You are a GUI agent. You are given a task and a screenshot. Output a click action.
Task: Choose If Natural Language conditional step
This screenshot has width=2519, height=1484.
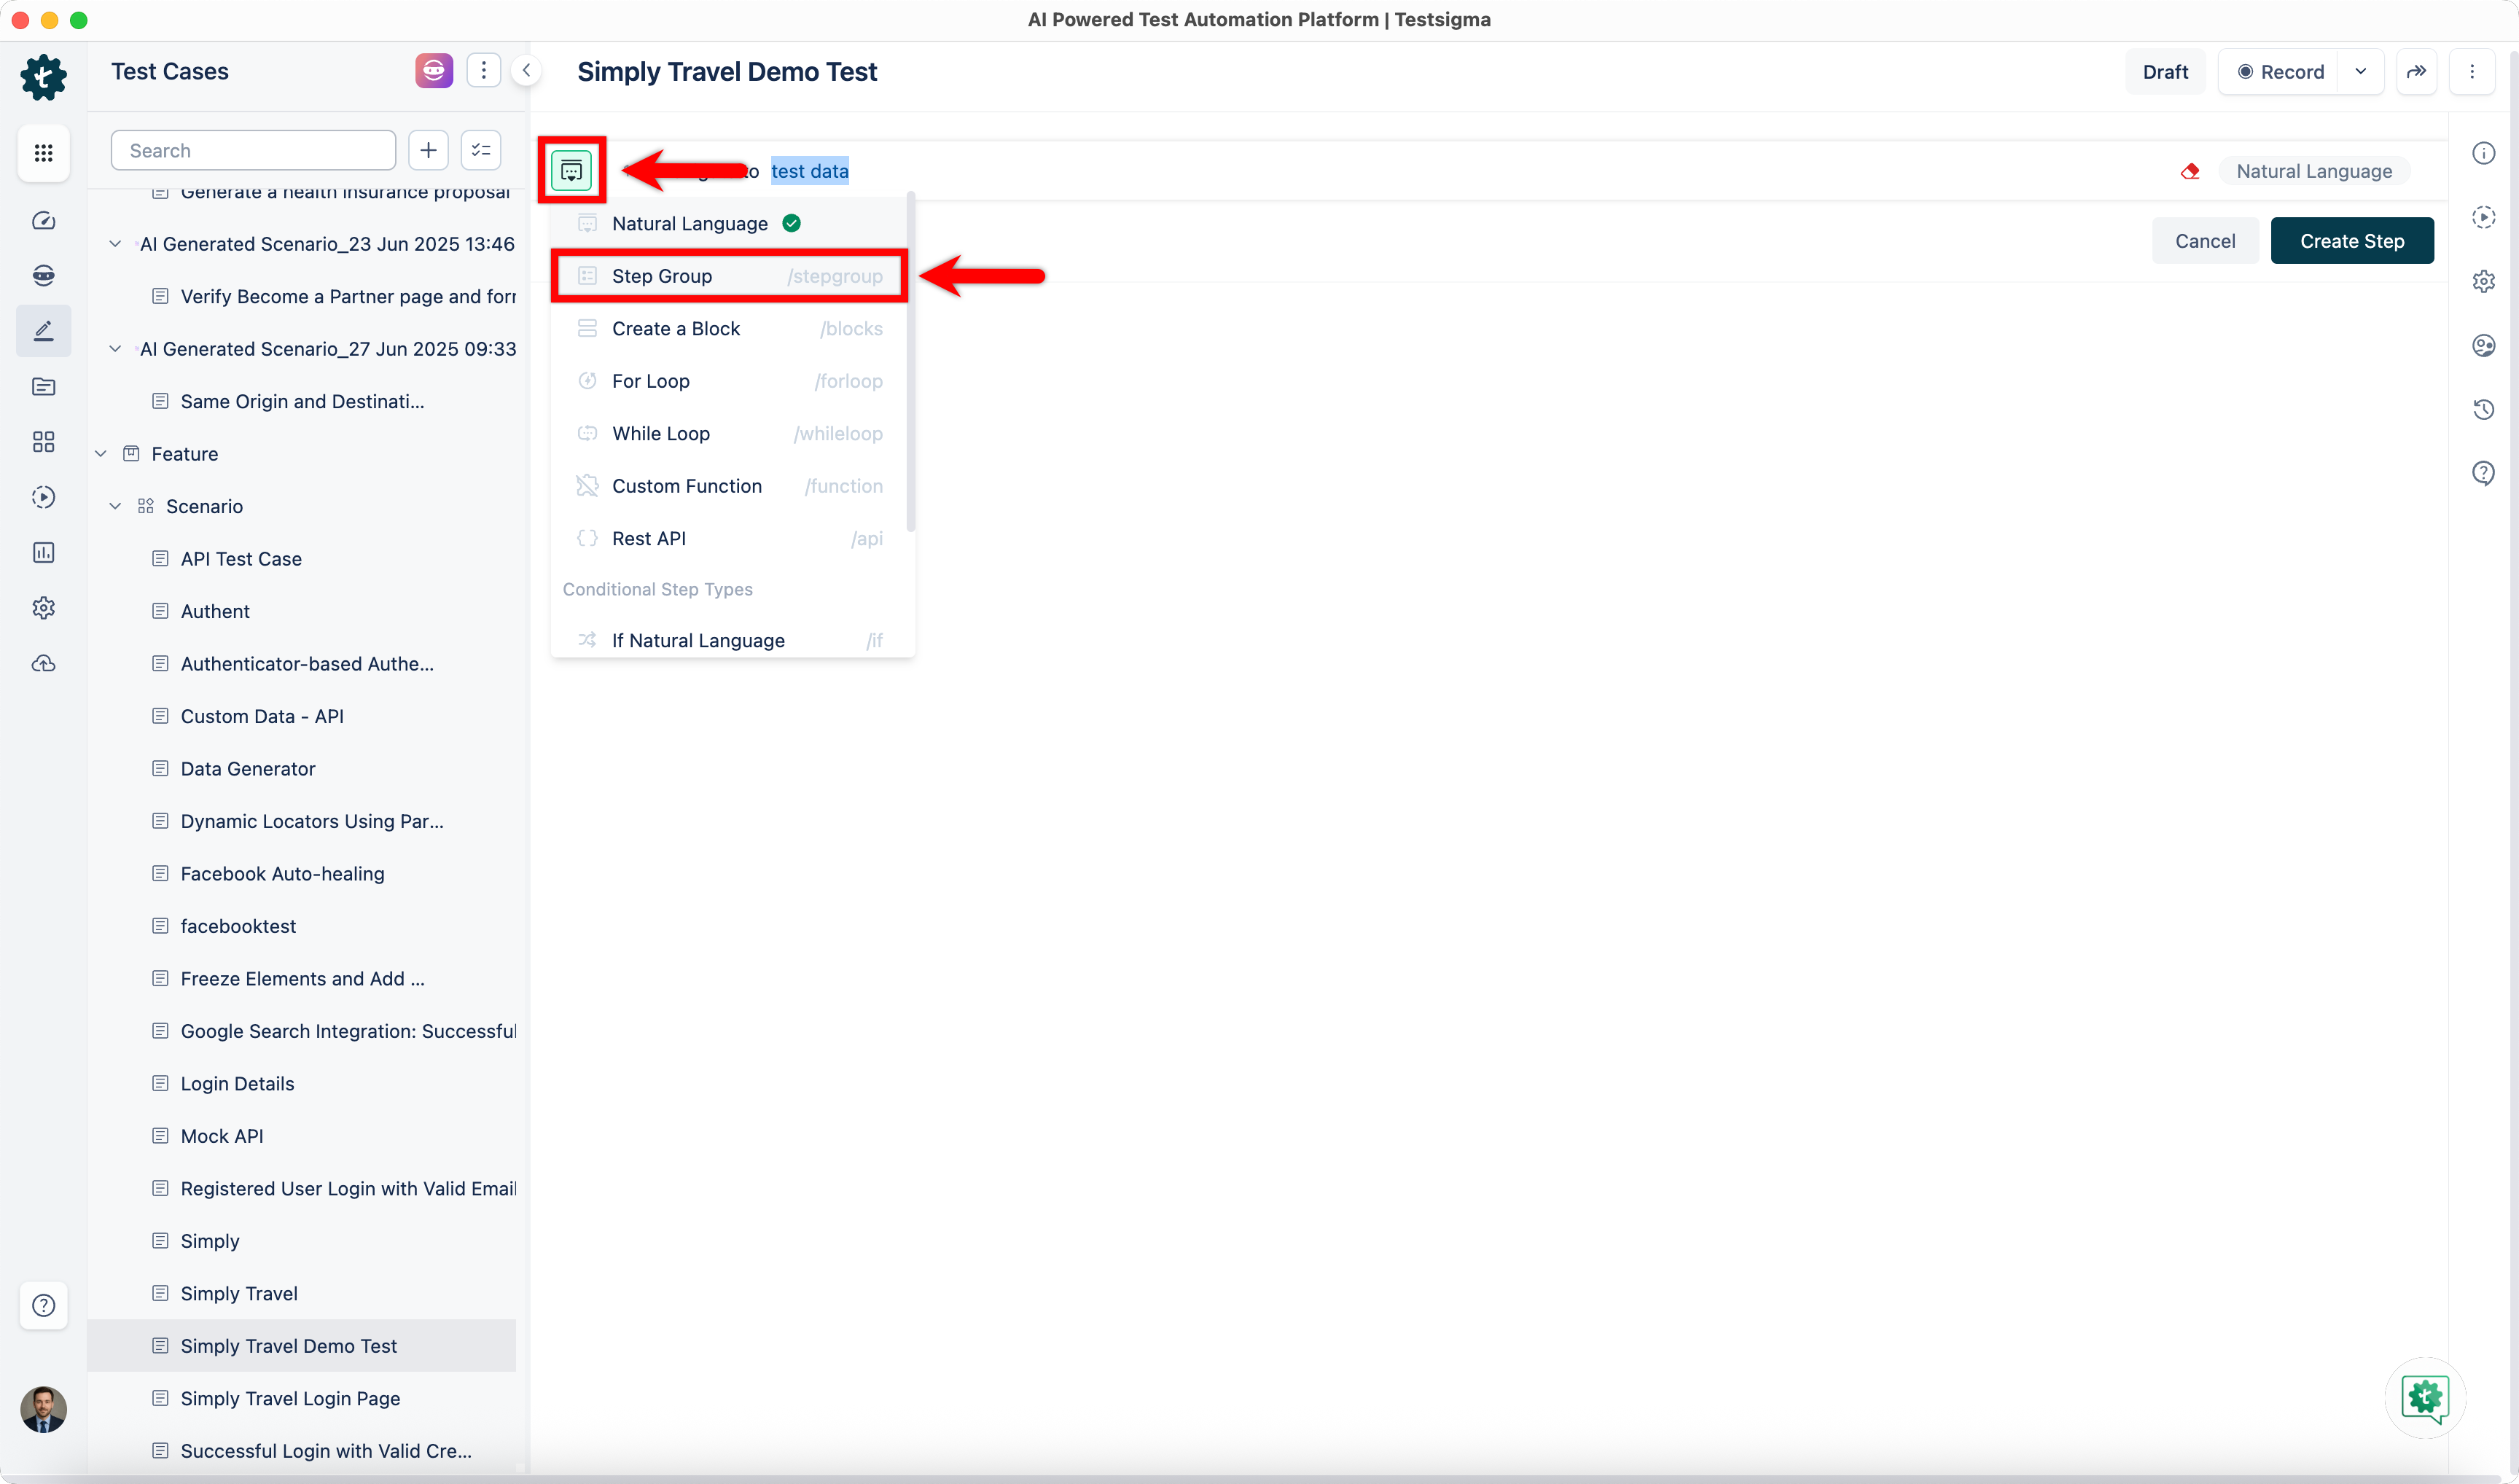click(x=730, y=640)
